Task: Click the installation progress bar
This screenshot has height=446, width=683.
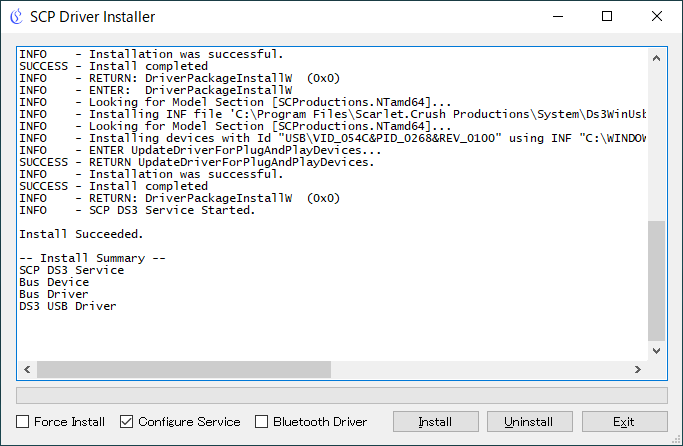Action: [x=341, y=395]
